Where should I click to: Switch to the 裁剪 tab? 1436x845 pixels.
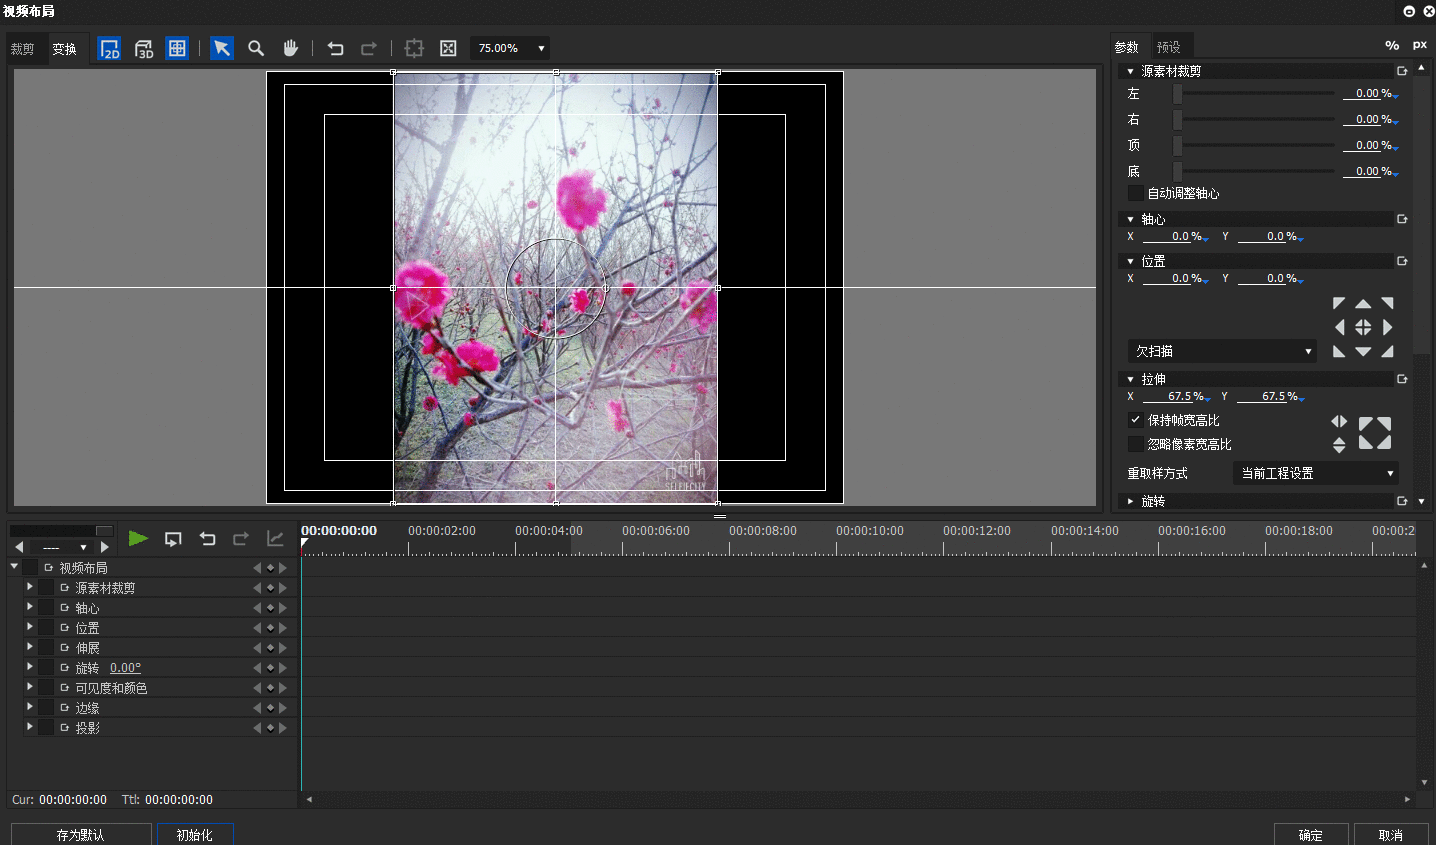click(x=23, y=49)
